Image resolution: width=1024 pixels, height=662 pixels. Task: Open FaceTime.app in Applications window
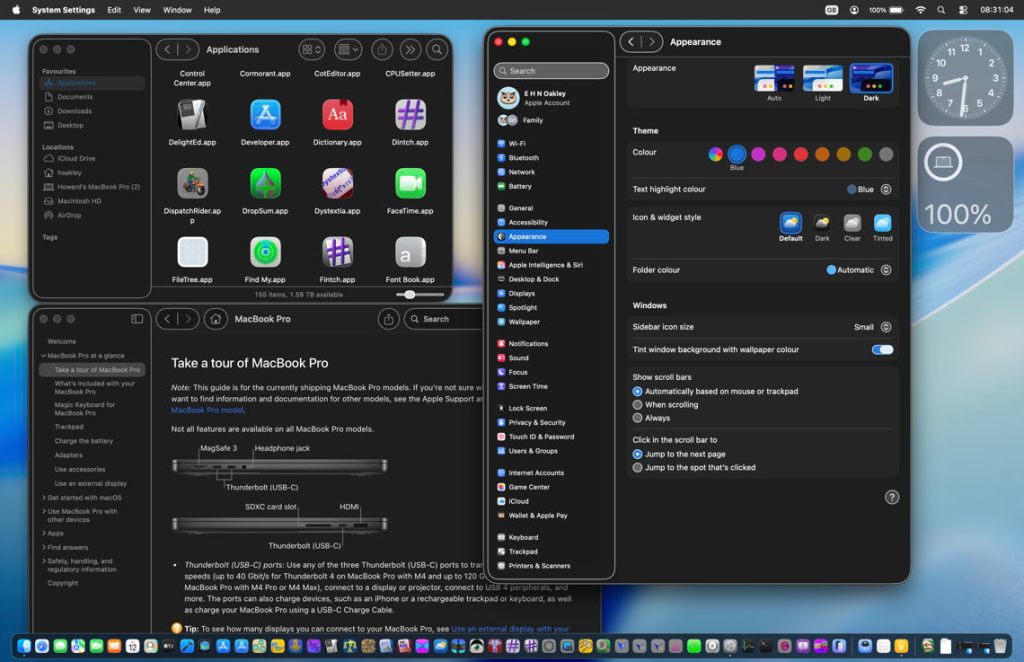[410, 184]
